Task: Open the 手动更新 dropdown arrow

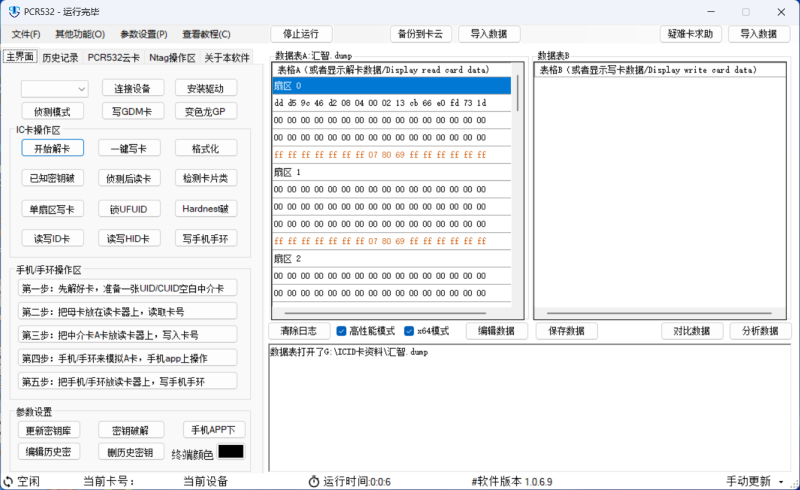Action: (781, 482)
